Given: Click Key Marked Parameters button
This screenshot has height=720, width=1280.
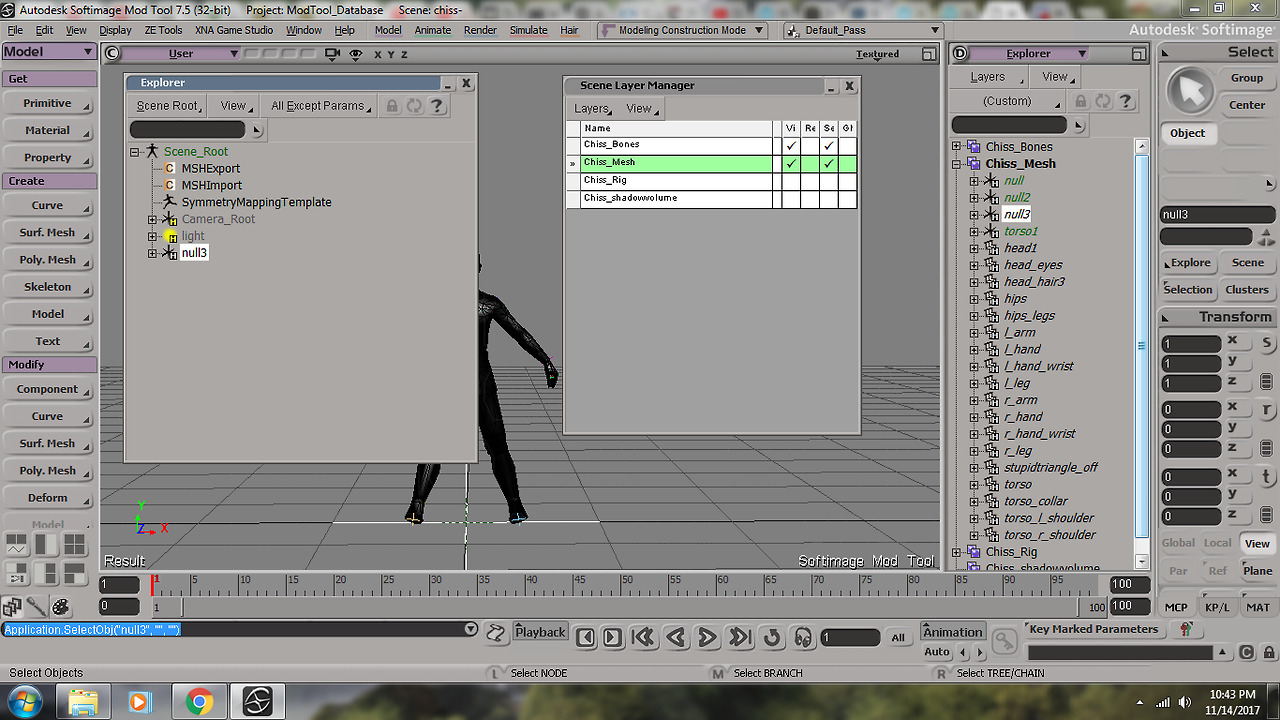Looking at the screenshot, I should click(1094, 630).
